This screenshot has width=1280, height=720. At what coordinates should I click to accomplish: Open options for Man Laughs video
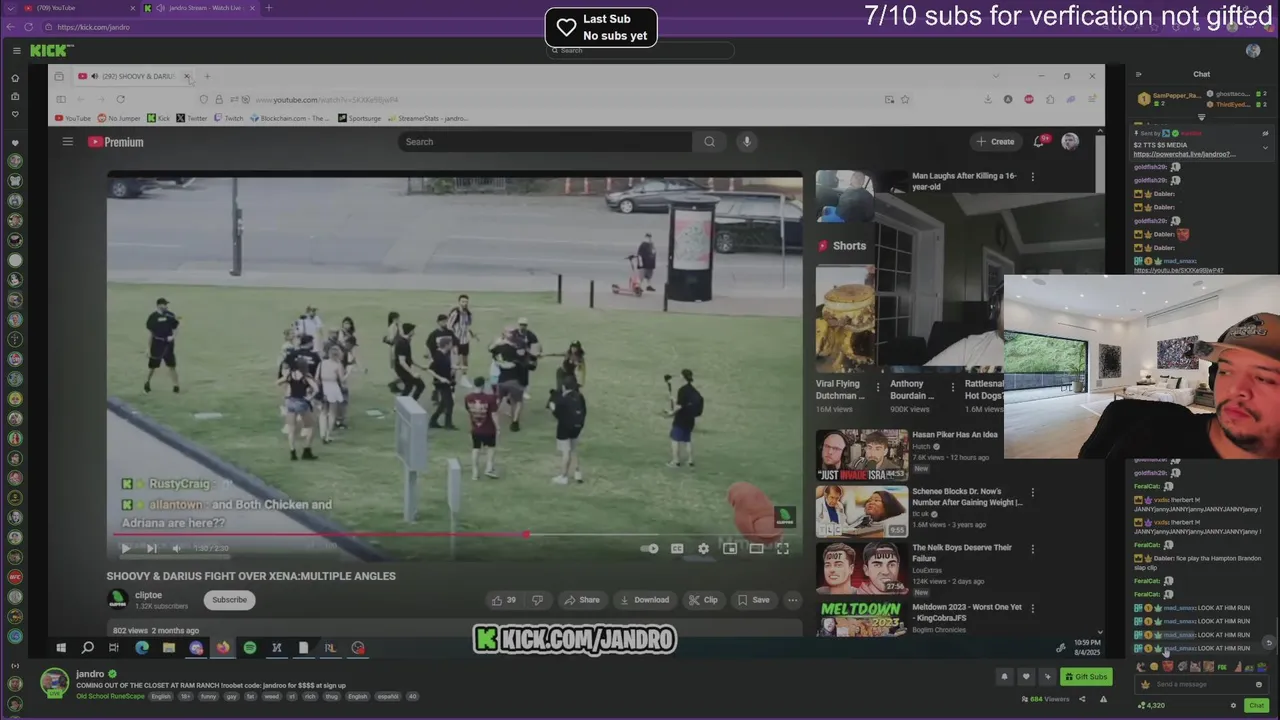coord(1033,177)
